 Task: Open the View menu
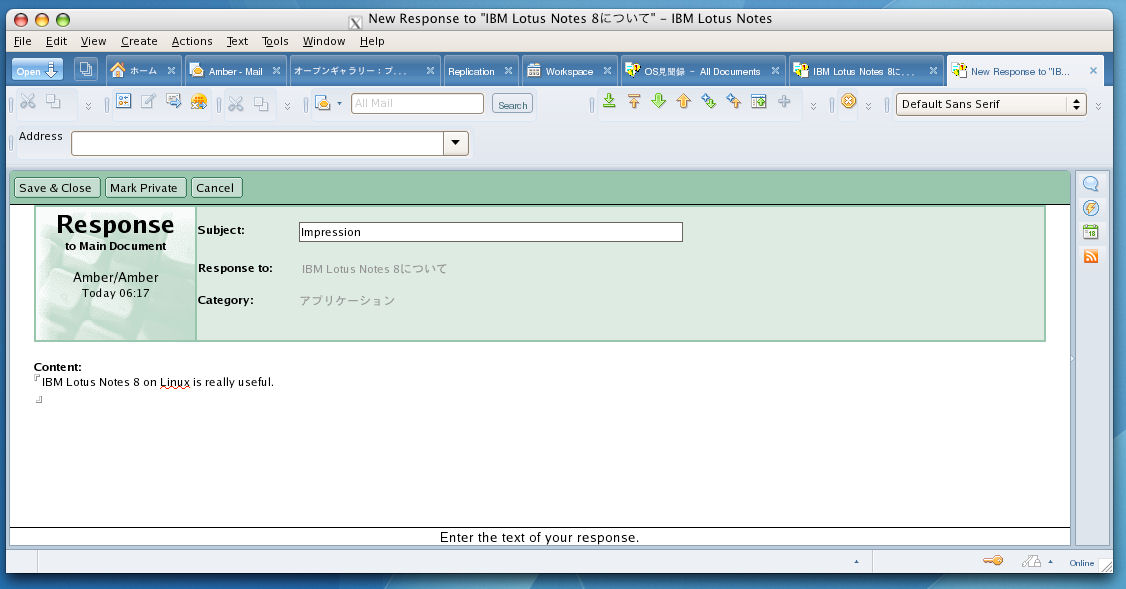[93, 41]
